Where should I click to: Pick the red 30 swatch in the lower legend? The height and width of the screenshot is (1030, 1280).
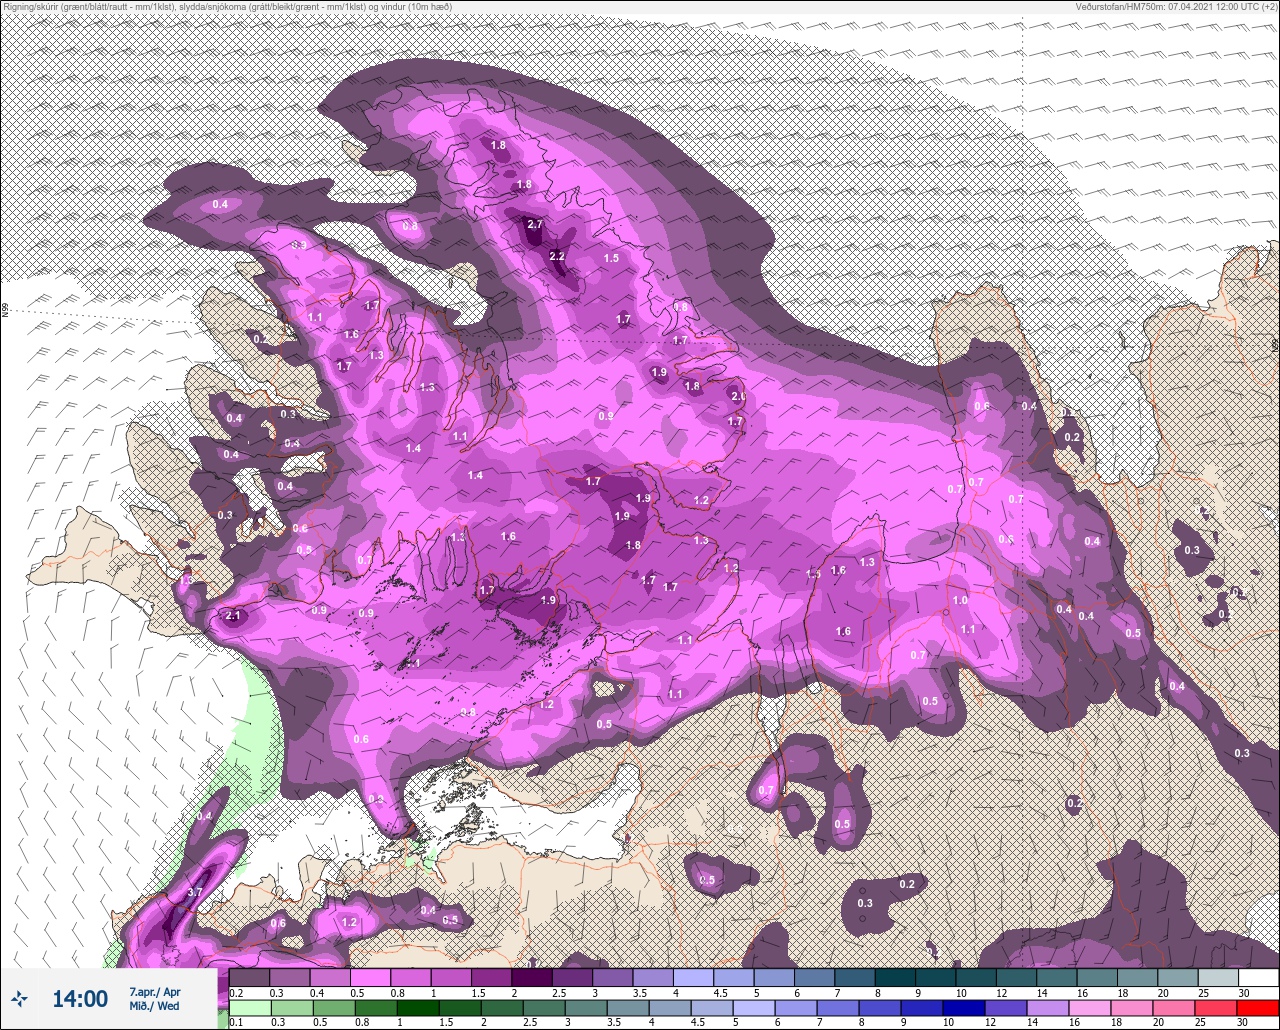(1258, 1008)
